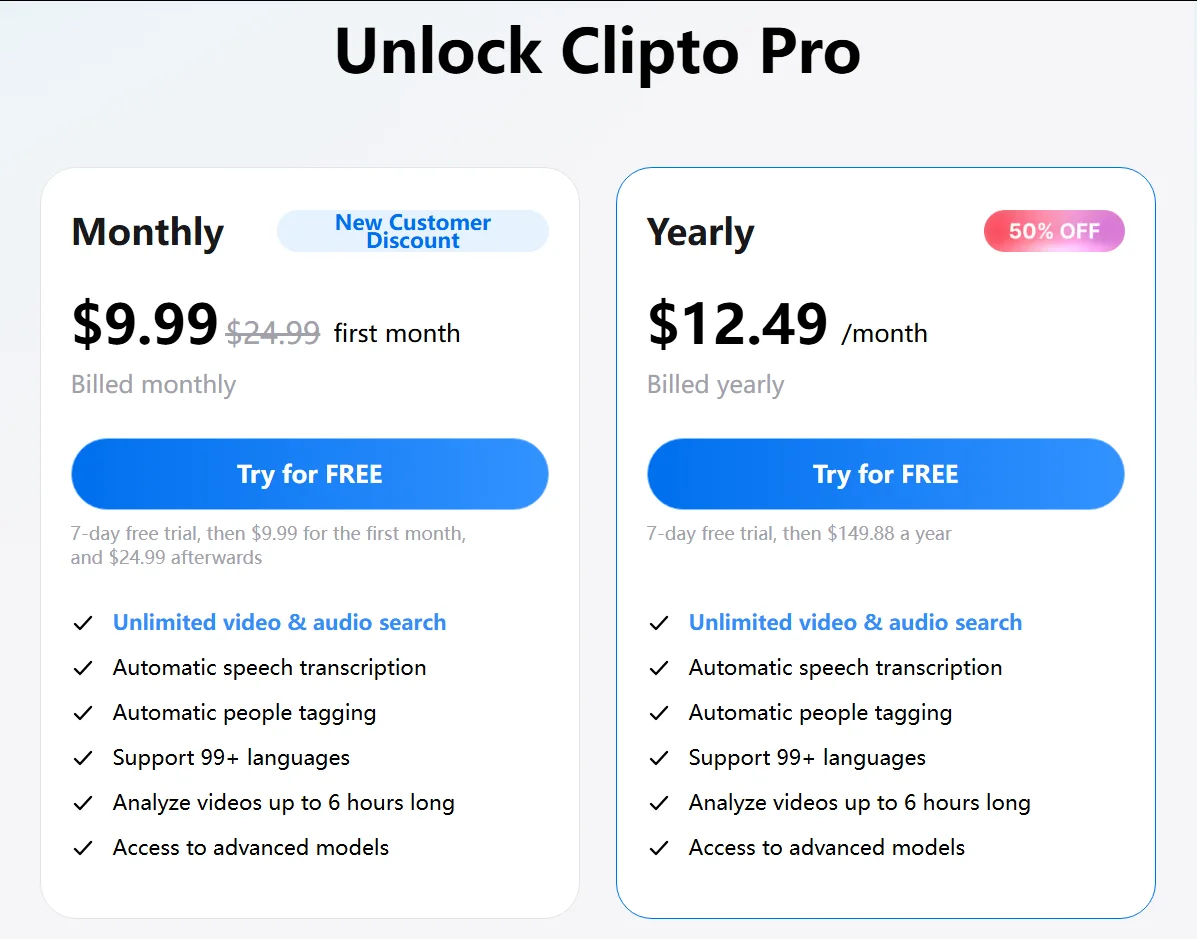
Task: Select the New Customer Discount badge
Action: click(x=413, y=231)
